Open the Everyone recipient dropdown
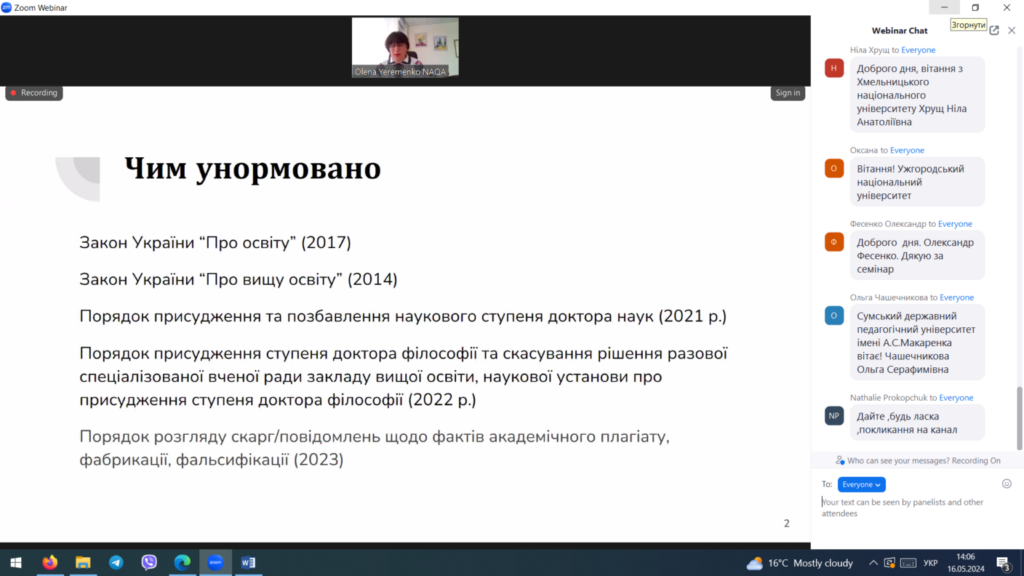1024x576 pixels. 861,484
